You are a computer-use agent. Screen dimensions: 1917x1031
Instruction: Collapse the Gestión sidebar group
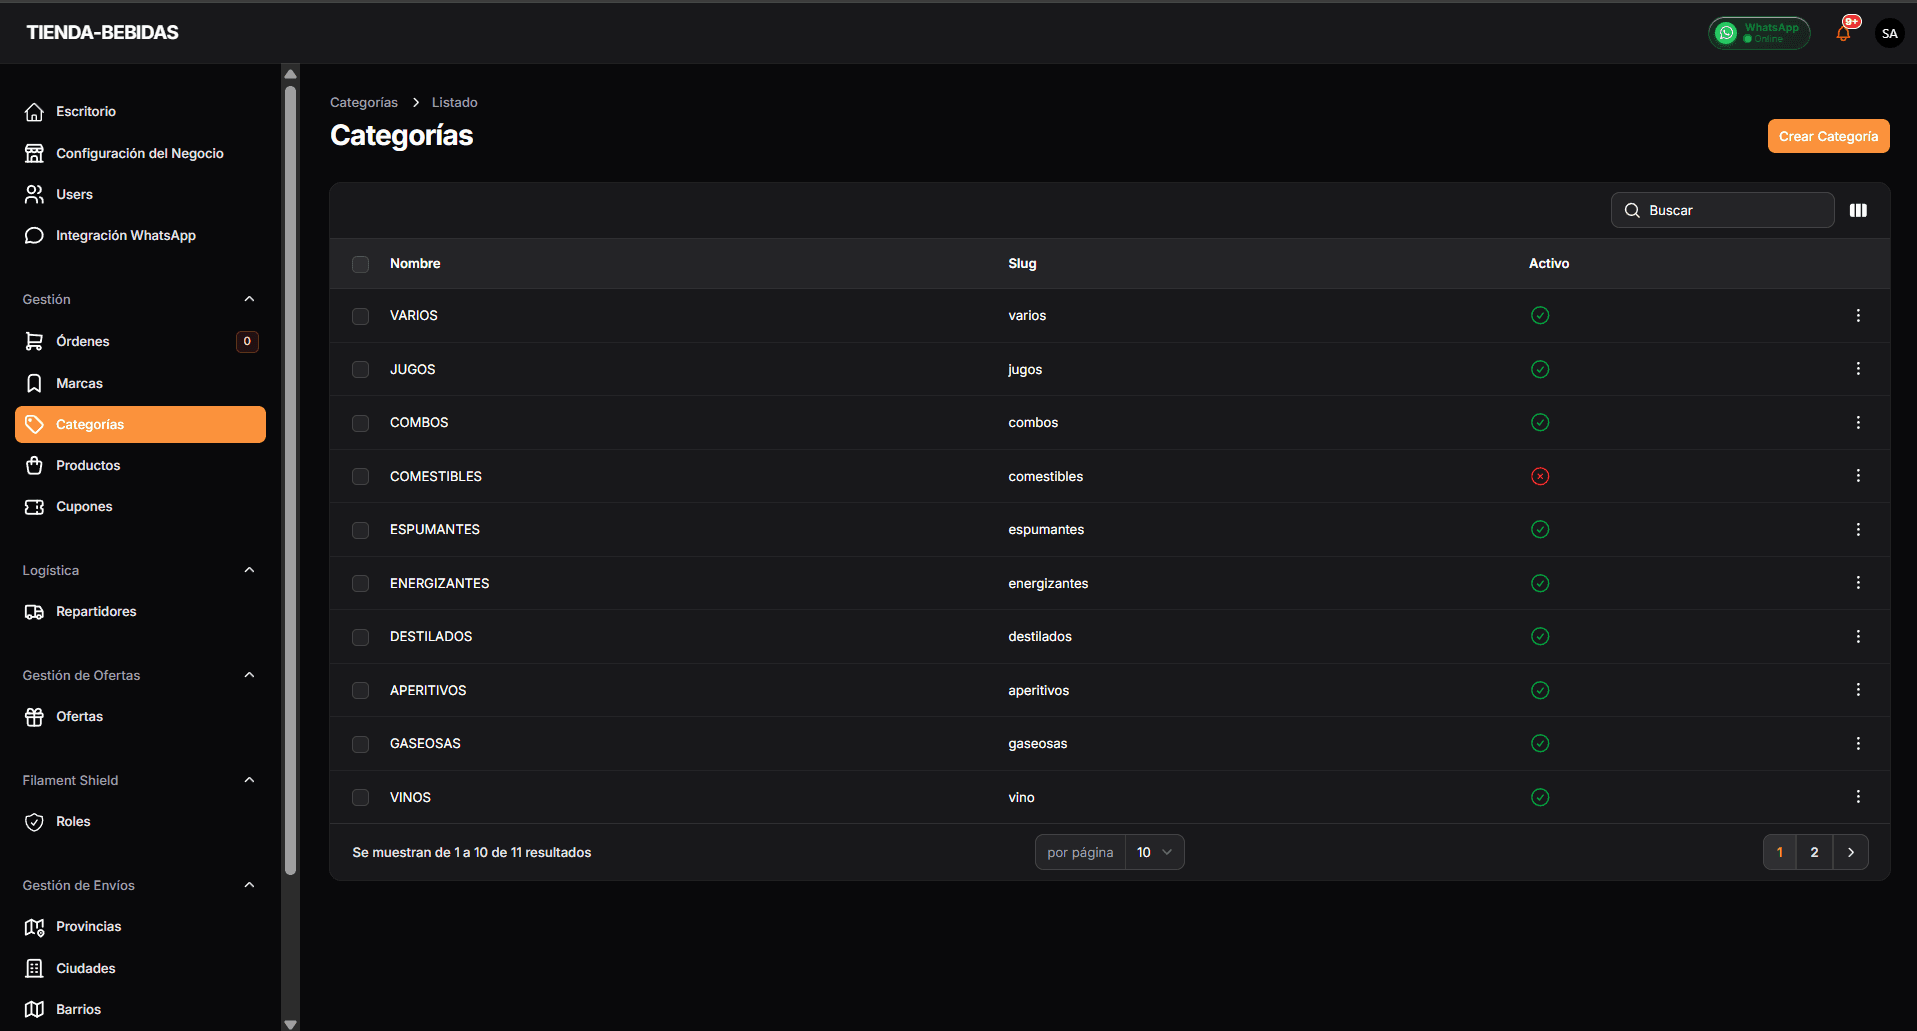point(249,299)
